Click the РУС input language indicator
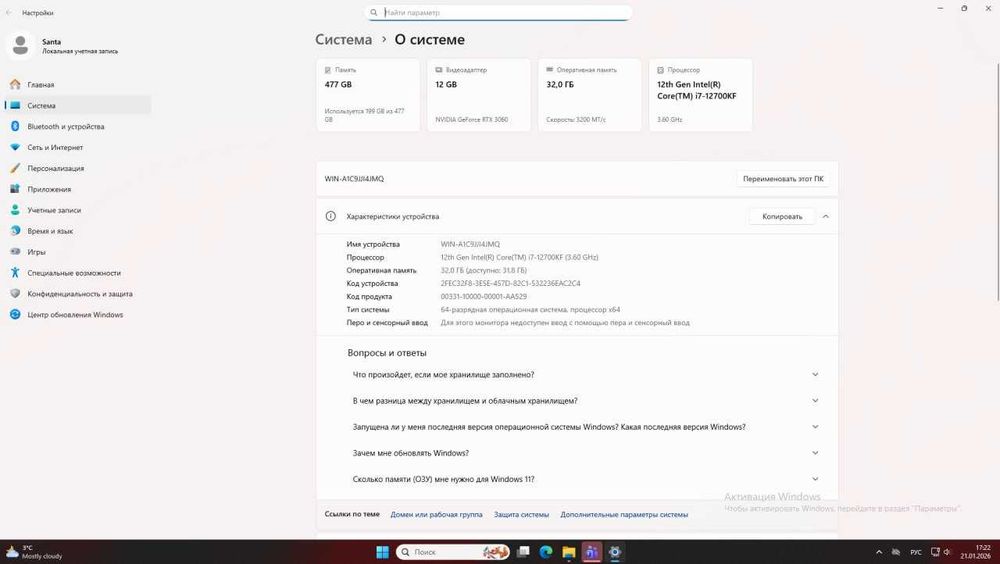 tap(916, 552)
